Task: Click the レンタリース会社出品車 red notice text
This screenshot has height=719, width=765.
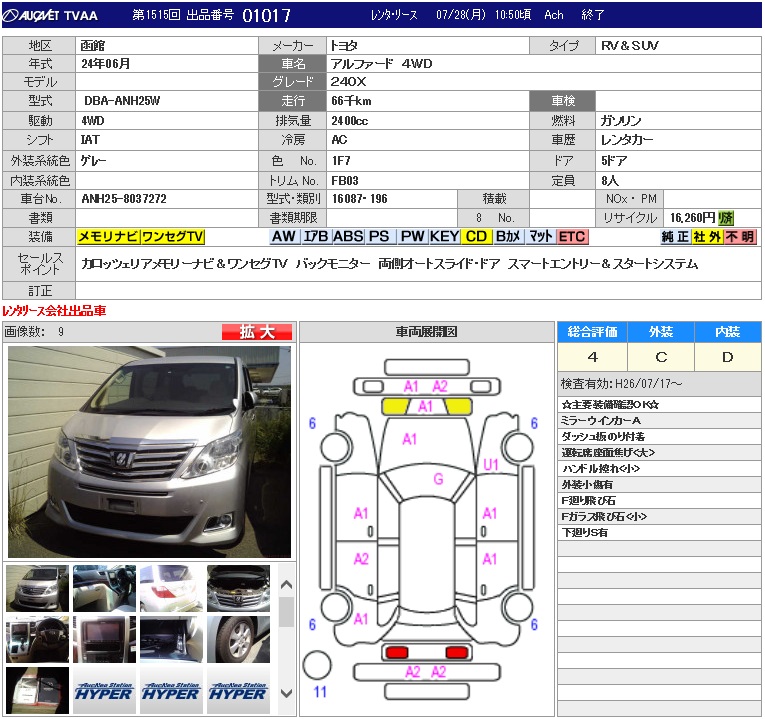Action: (x=54, y=311)
